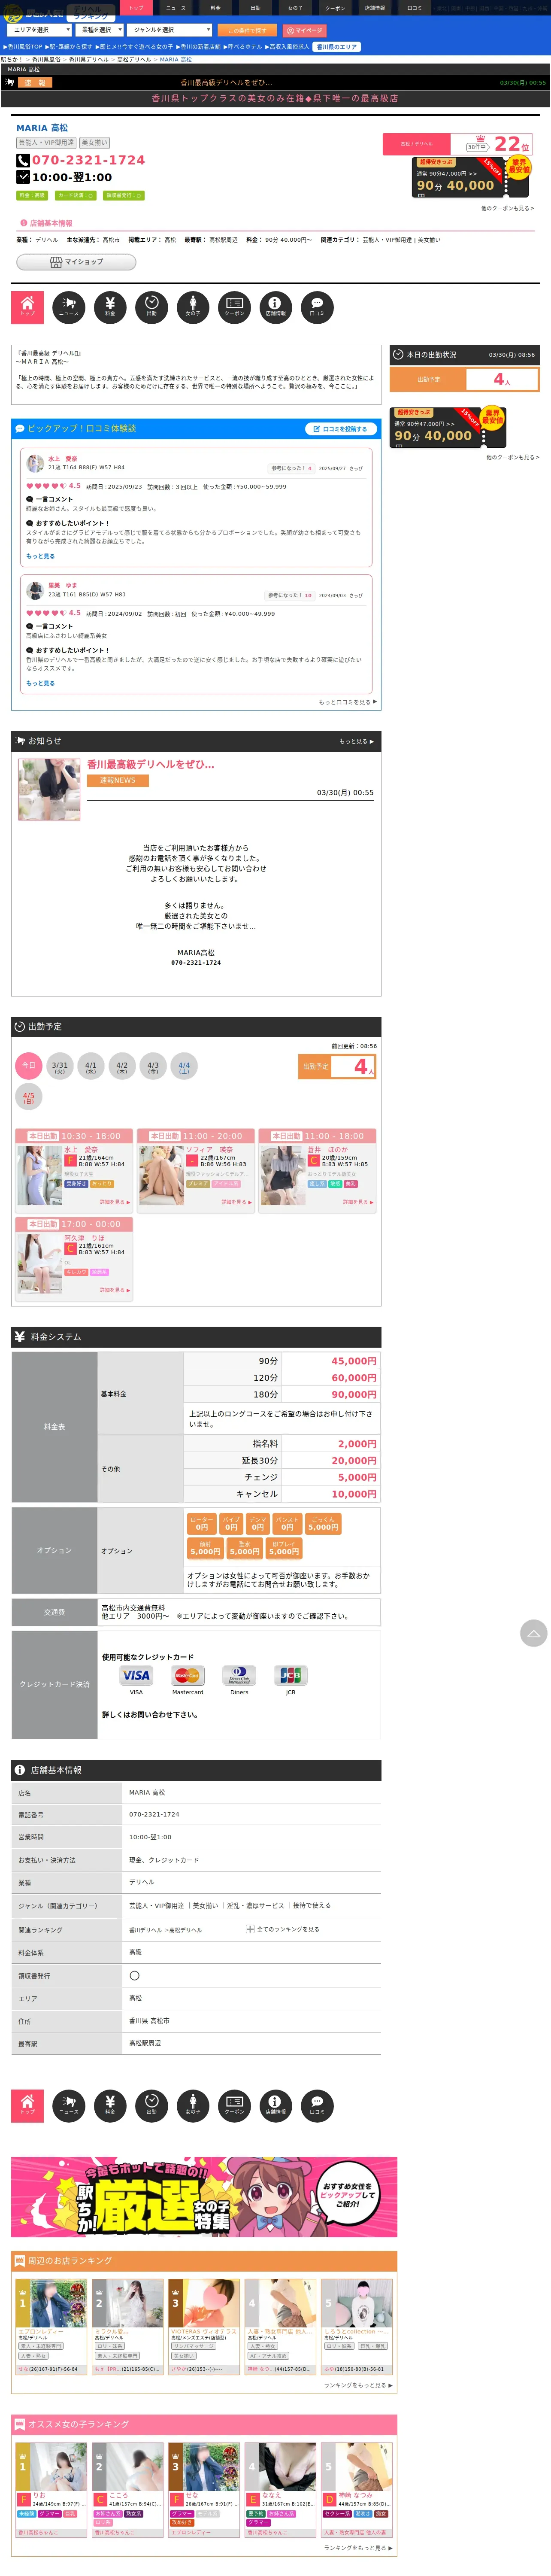Click 詳細を見る on 水上 愛奈 card

(x=115, y=1202)
